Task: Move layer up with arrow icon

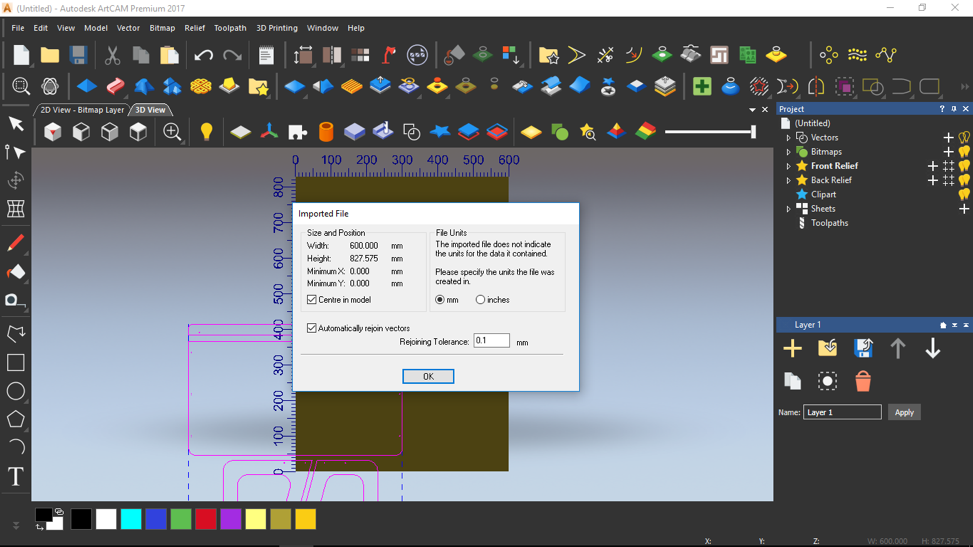Action: tap(898, 348)
